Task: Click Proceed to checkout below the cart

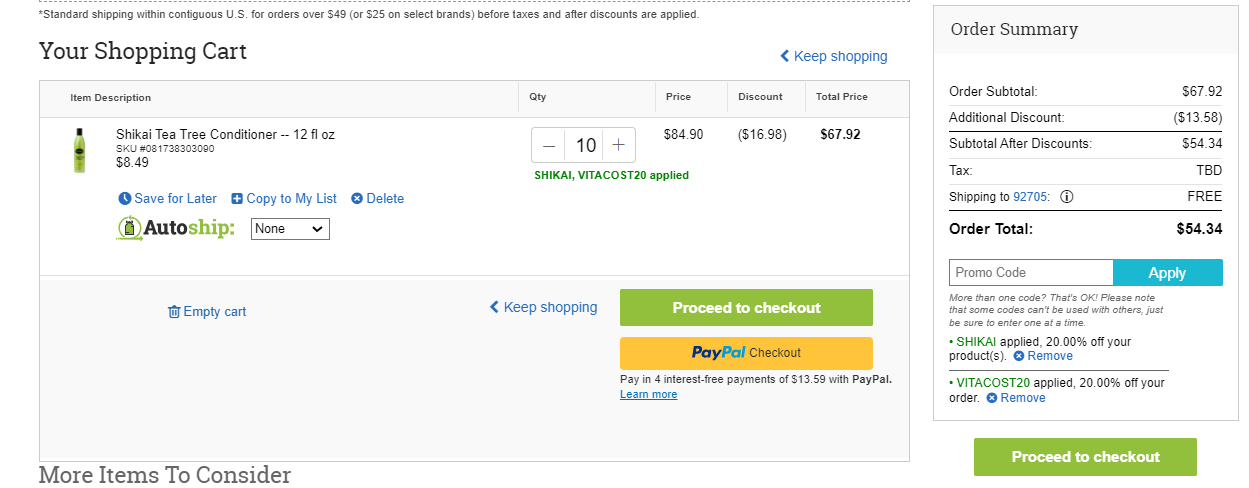Action: tap(746, 308)
